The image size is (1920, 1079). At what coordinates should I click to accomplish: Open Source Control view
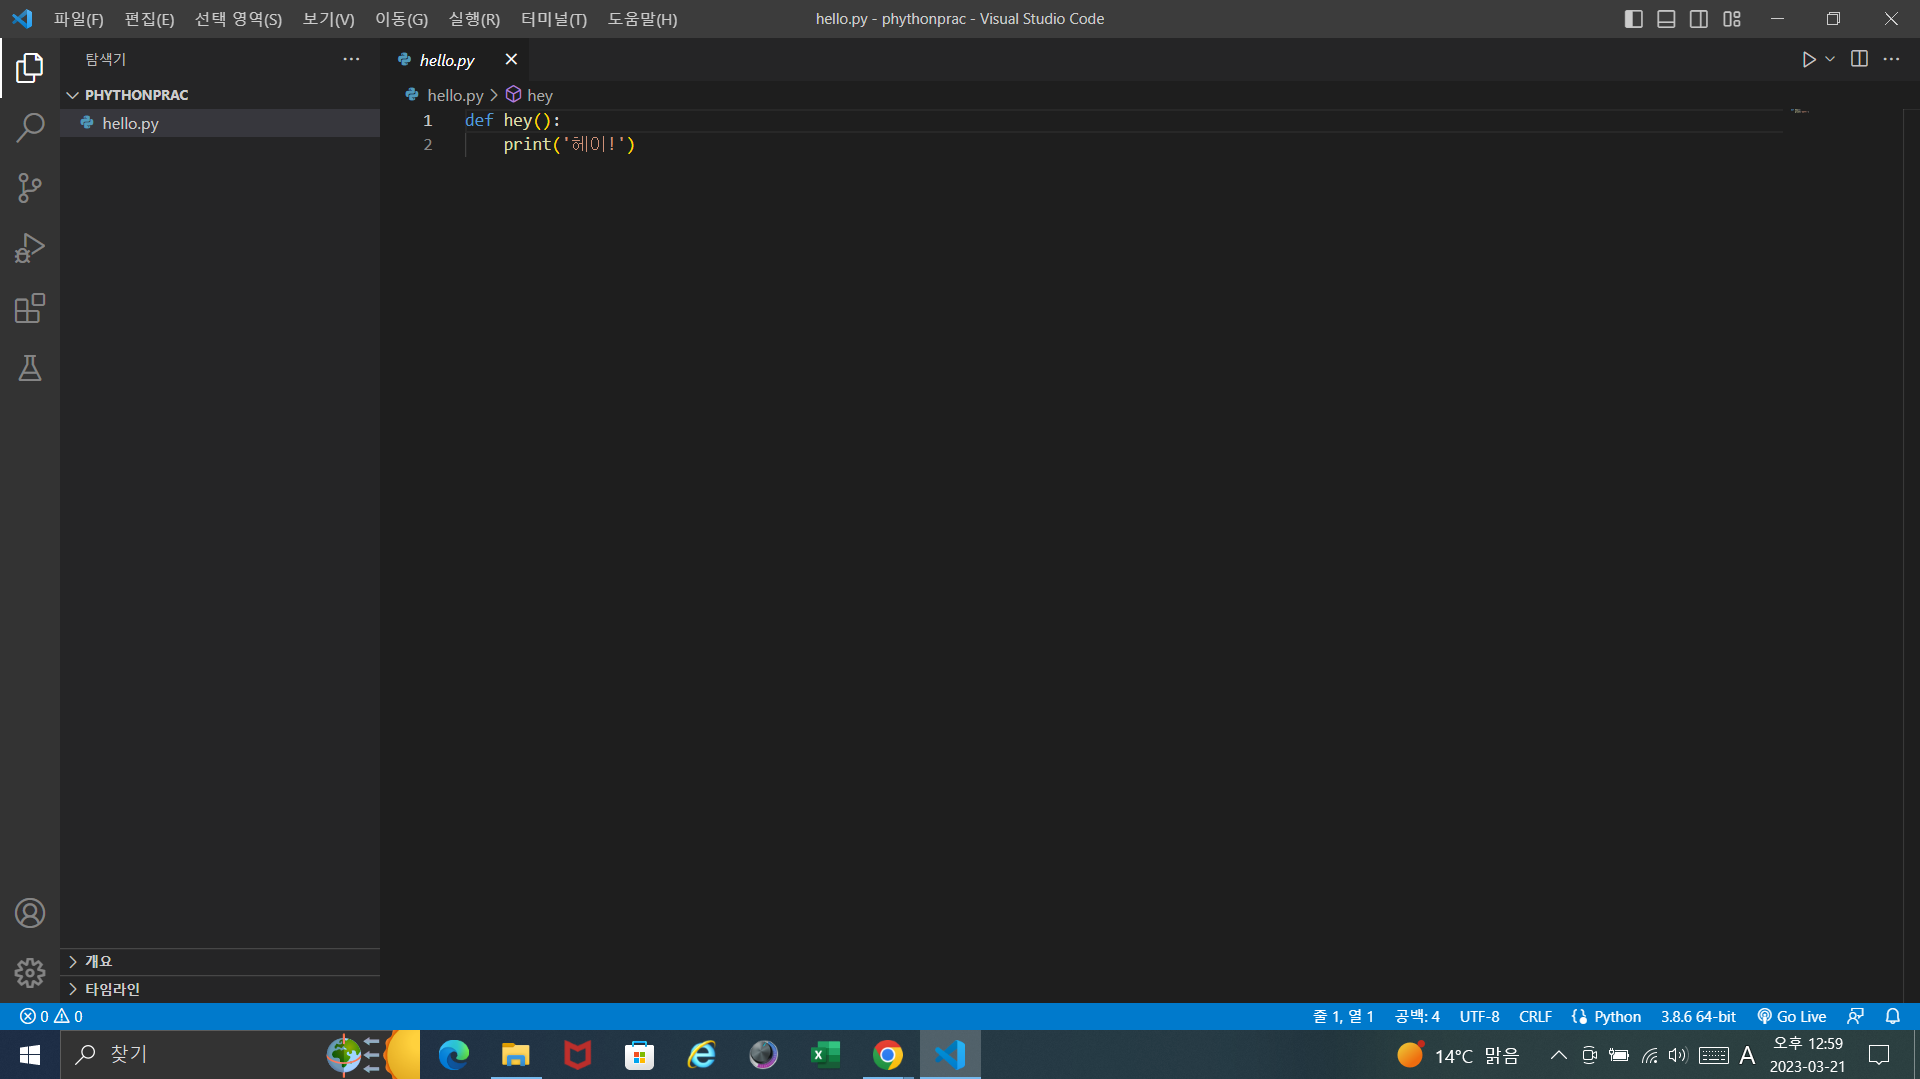tap(30, 188)
